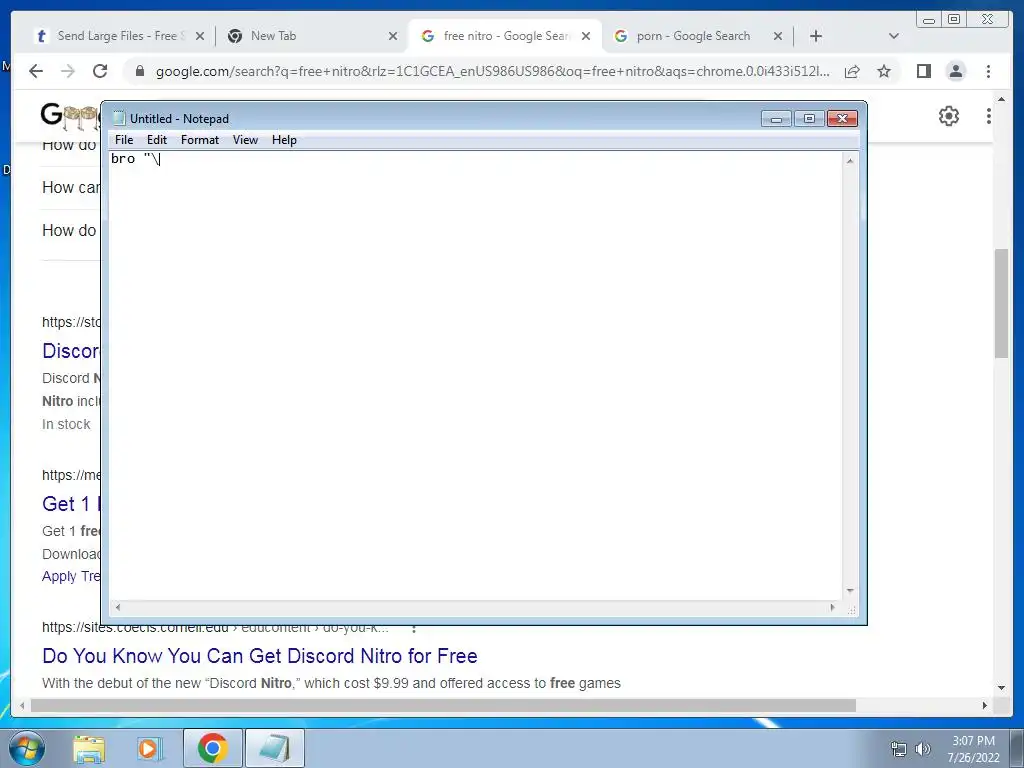The image size is (1024, 768).
Task: Open a new Chrome tab
Action: click(x=816, y=36)
